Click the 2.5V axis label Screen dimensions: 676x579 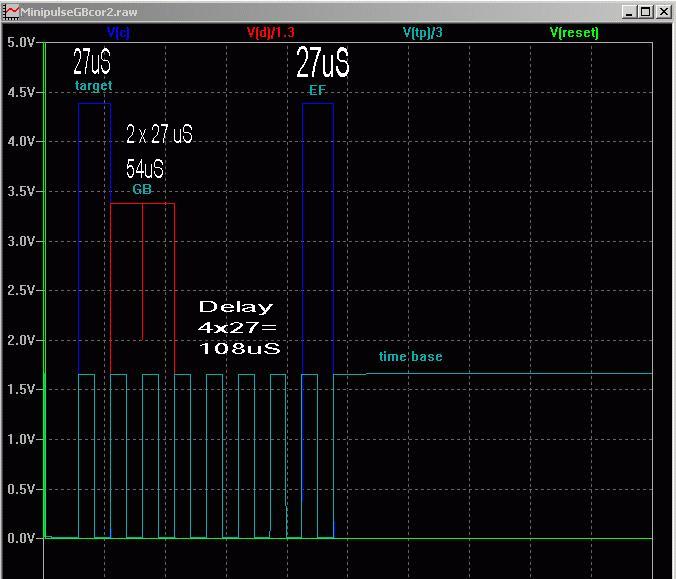pos(21,290)
